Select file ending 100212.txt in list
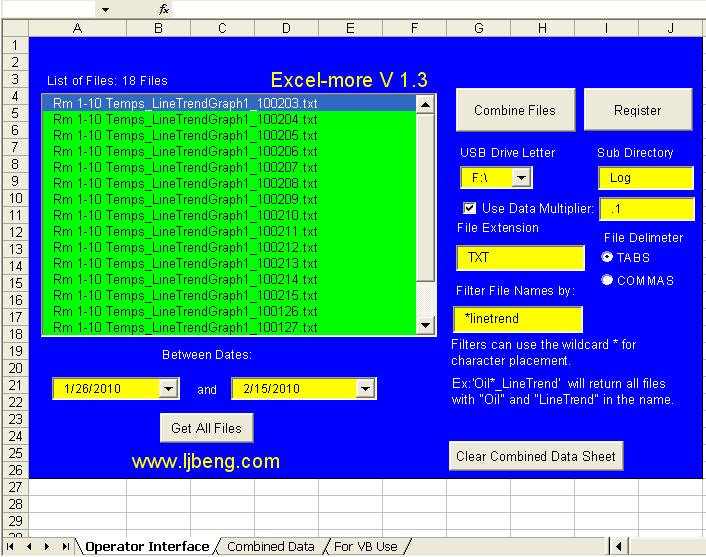Viewport: 706px width, 557px height. (x=229, y=247)
